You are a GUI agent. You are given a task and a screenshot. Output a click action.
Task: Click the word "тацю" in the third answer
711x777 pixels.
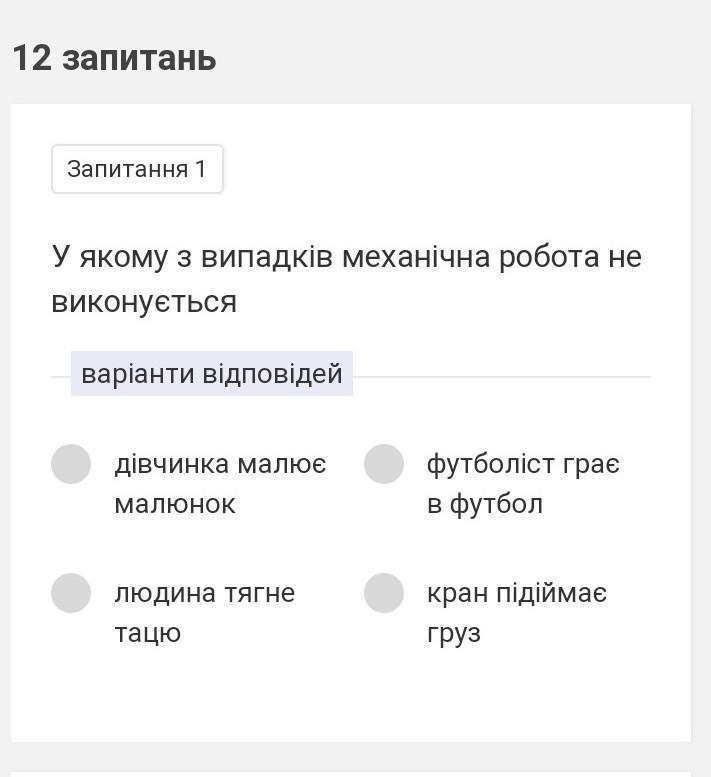coord(147,633)
